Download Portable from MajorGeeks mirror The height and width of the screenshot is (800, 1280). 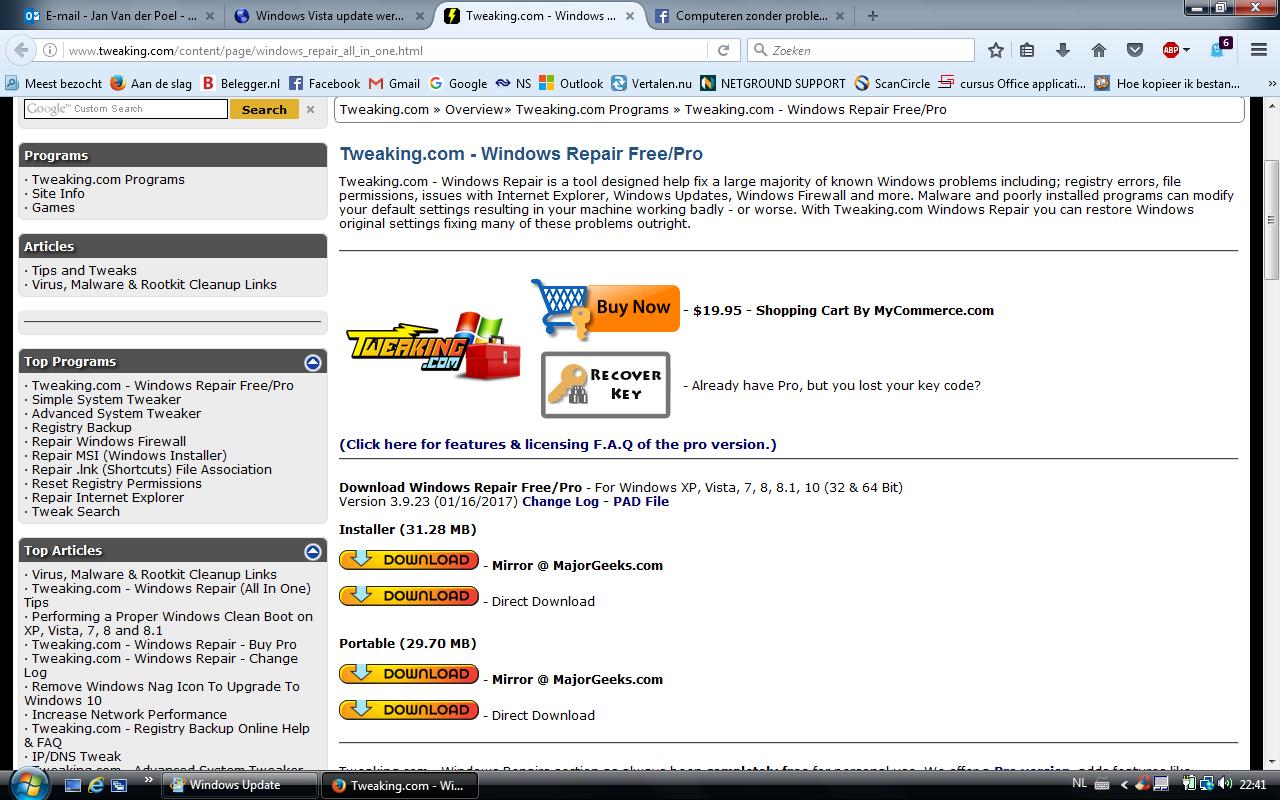click(409, 674)
